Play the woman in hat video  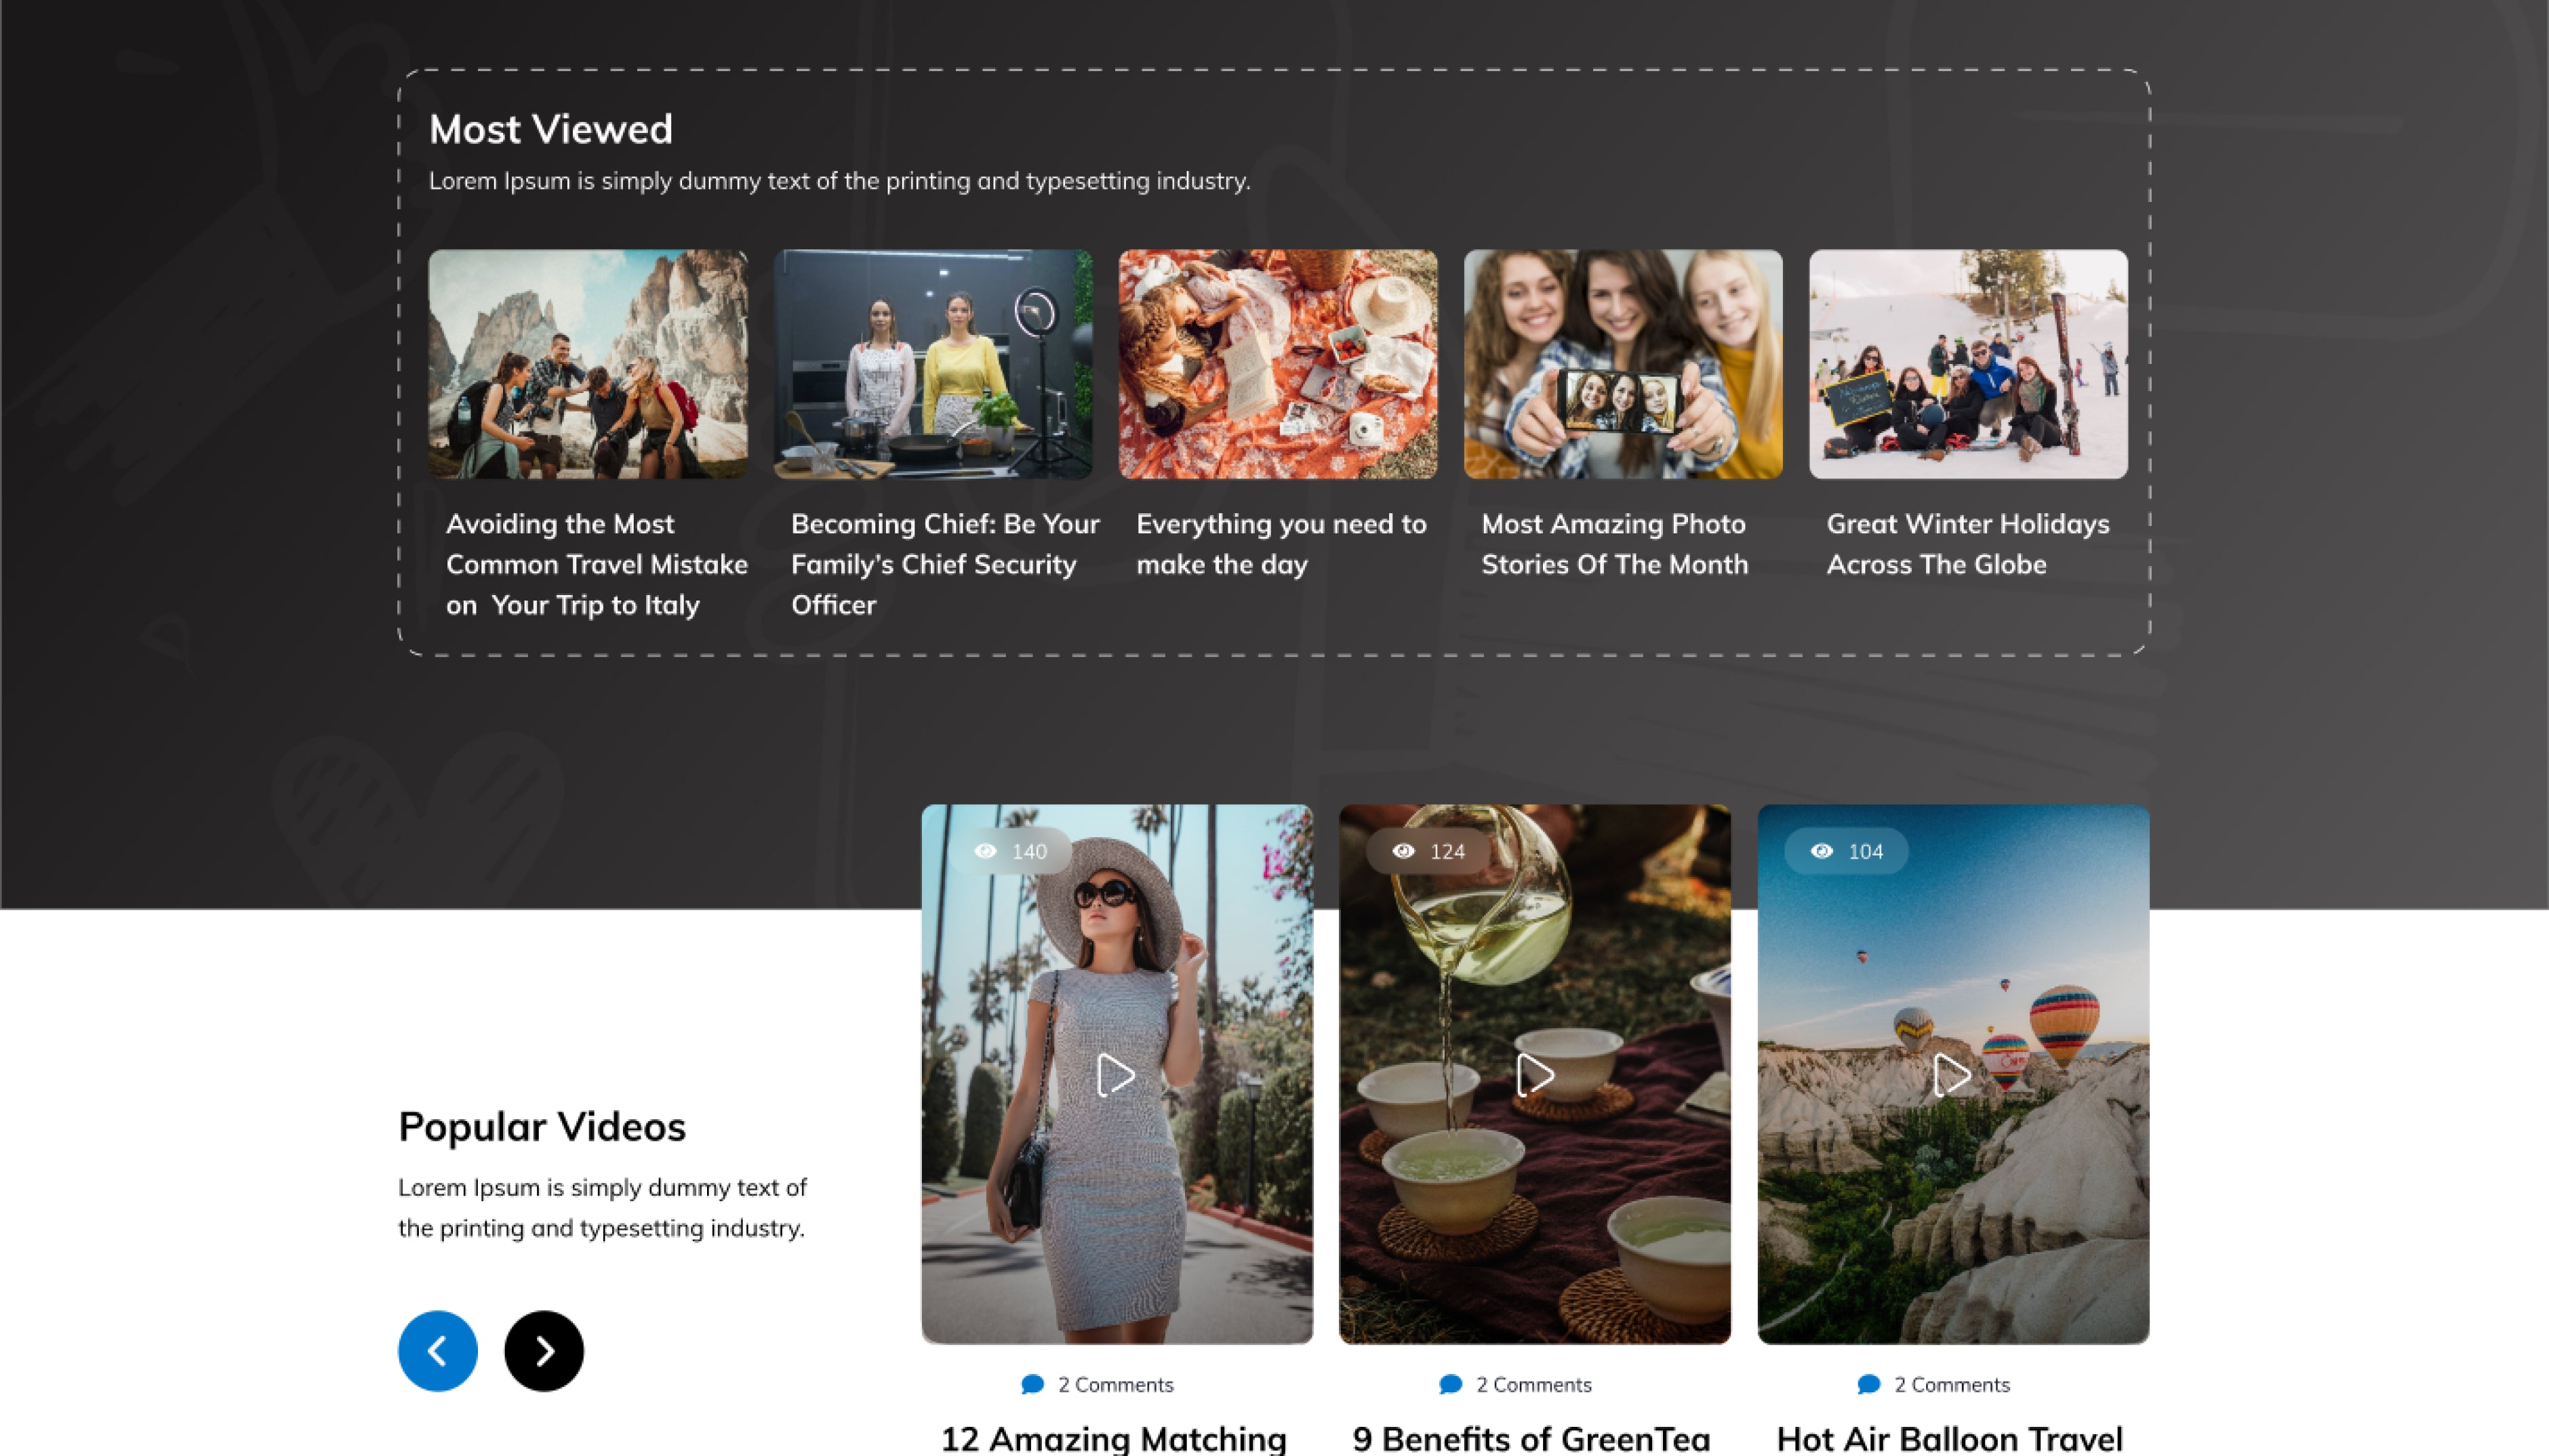pos(1115,1075)
